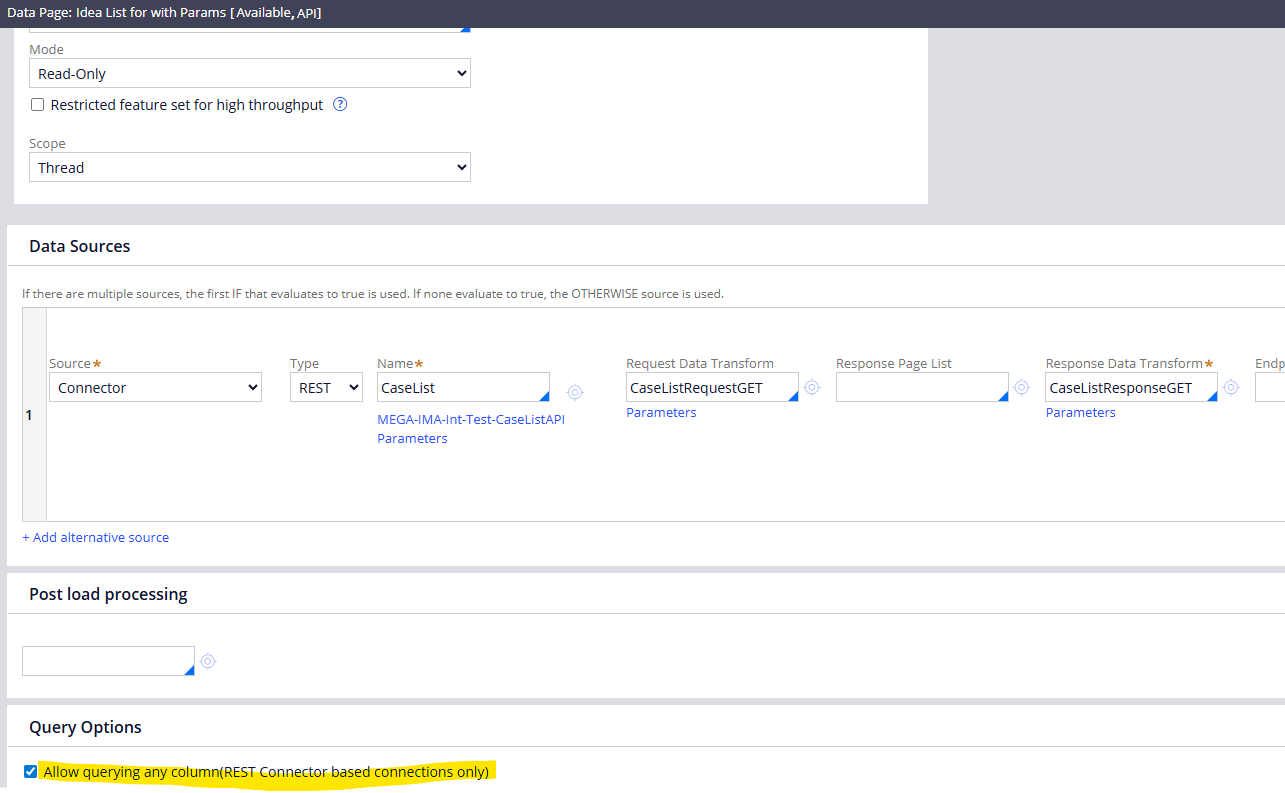Open the Type dropdown showing REST
The width and height of the screenshot is (1285, 793).
click(326, 387)
